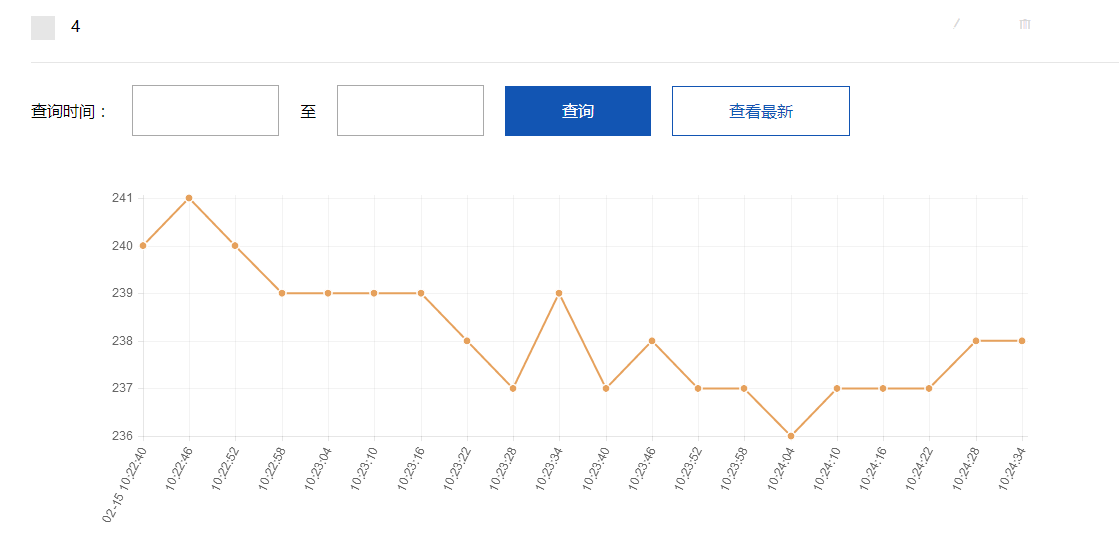Select the data point at 10:23:22
This screenshot has height=537, width=1119.
tap(467, 341)
